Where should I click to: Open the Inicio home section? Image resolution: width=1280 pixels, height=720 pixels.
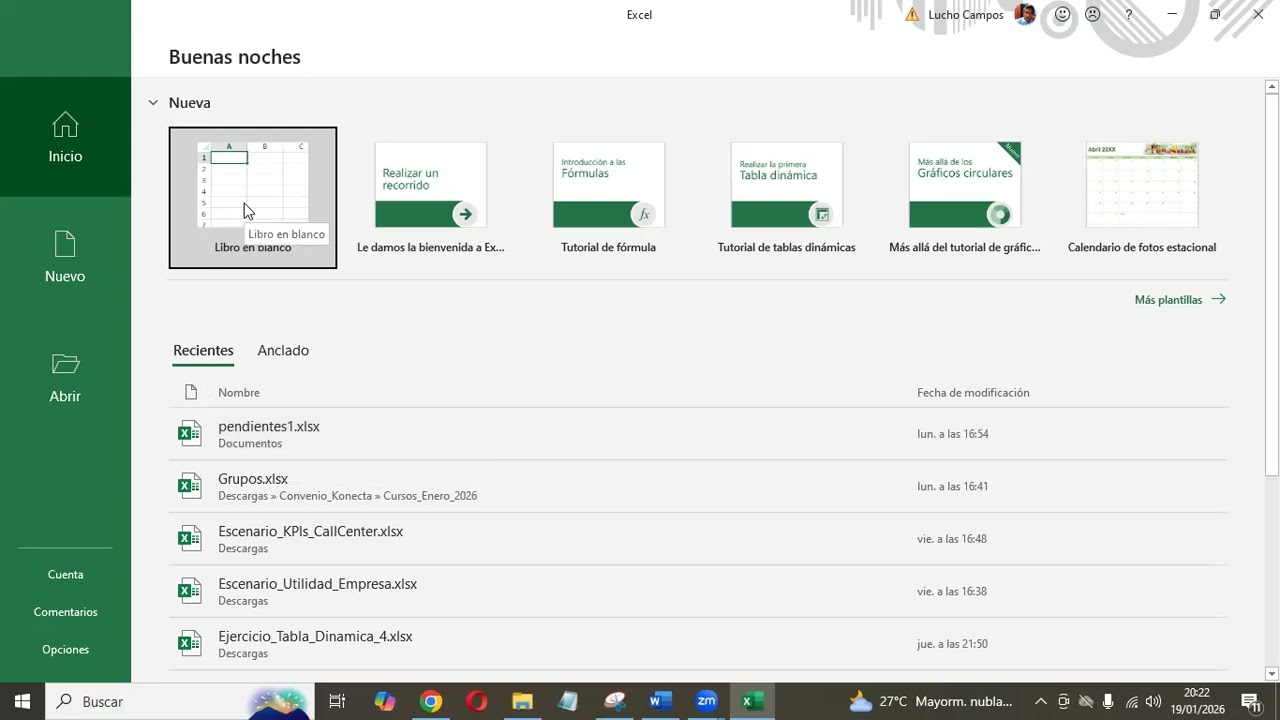65,137
